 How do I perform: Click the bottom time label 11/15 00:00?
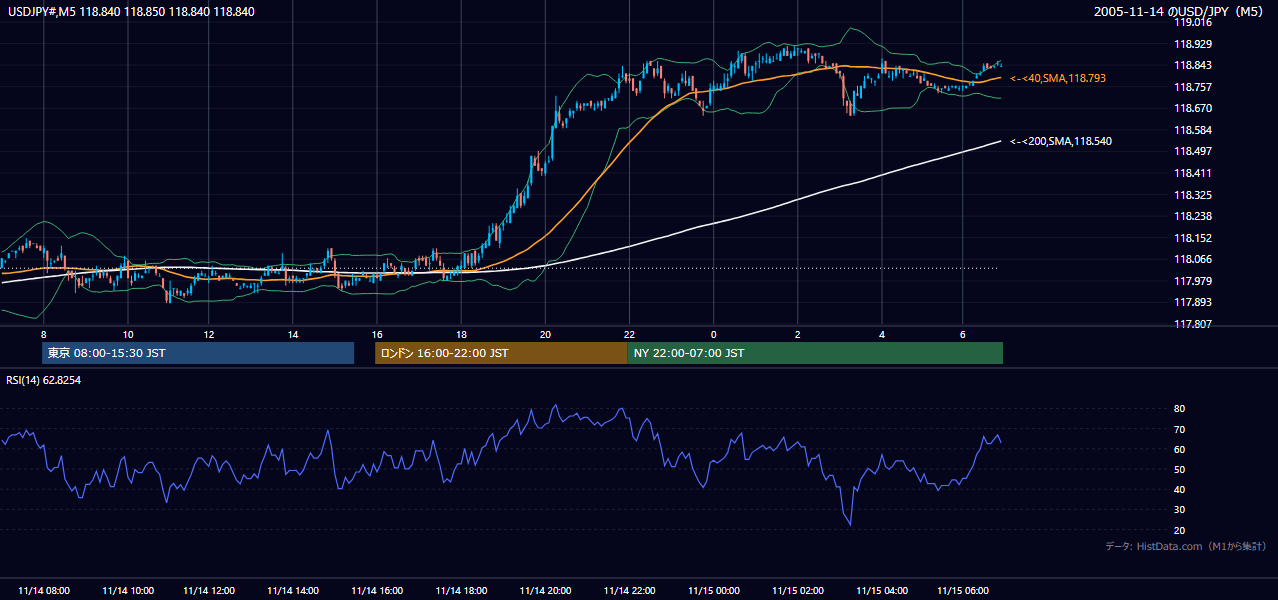click(x=714, y=591)
